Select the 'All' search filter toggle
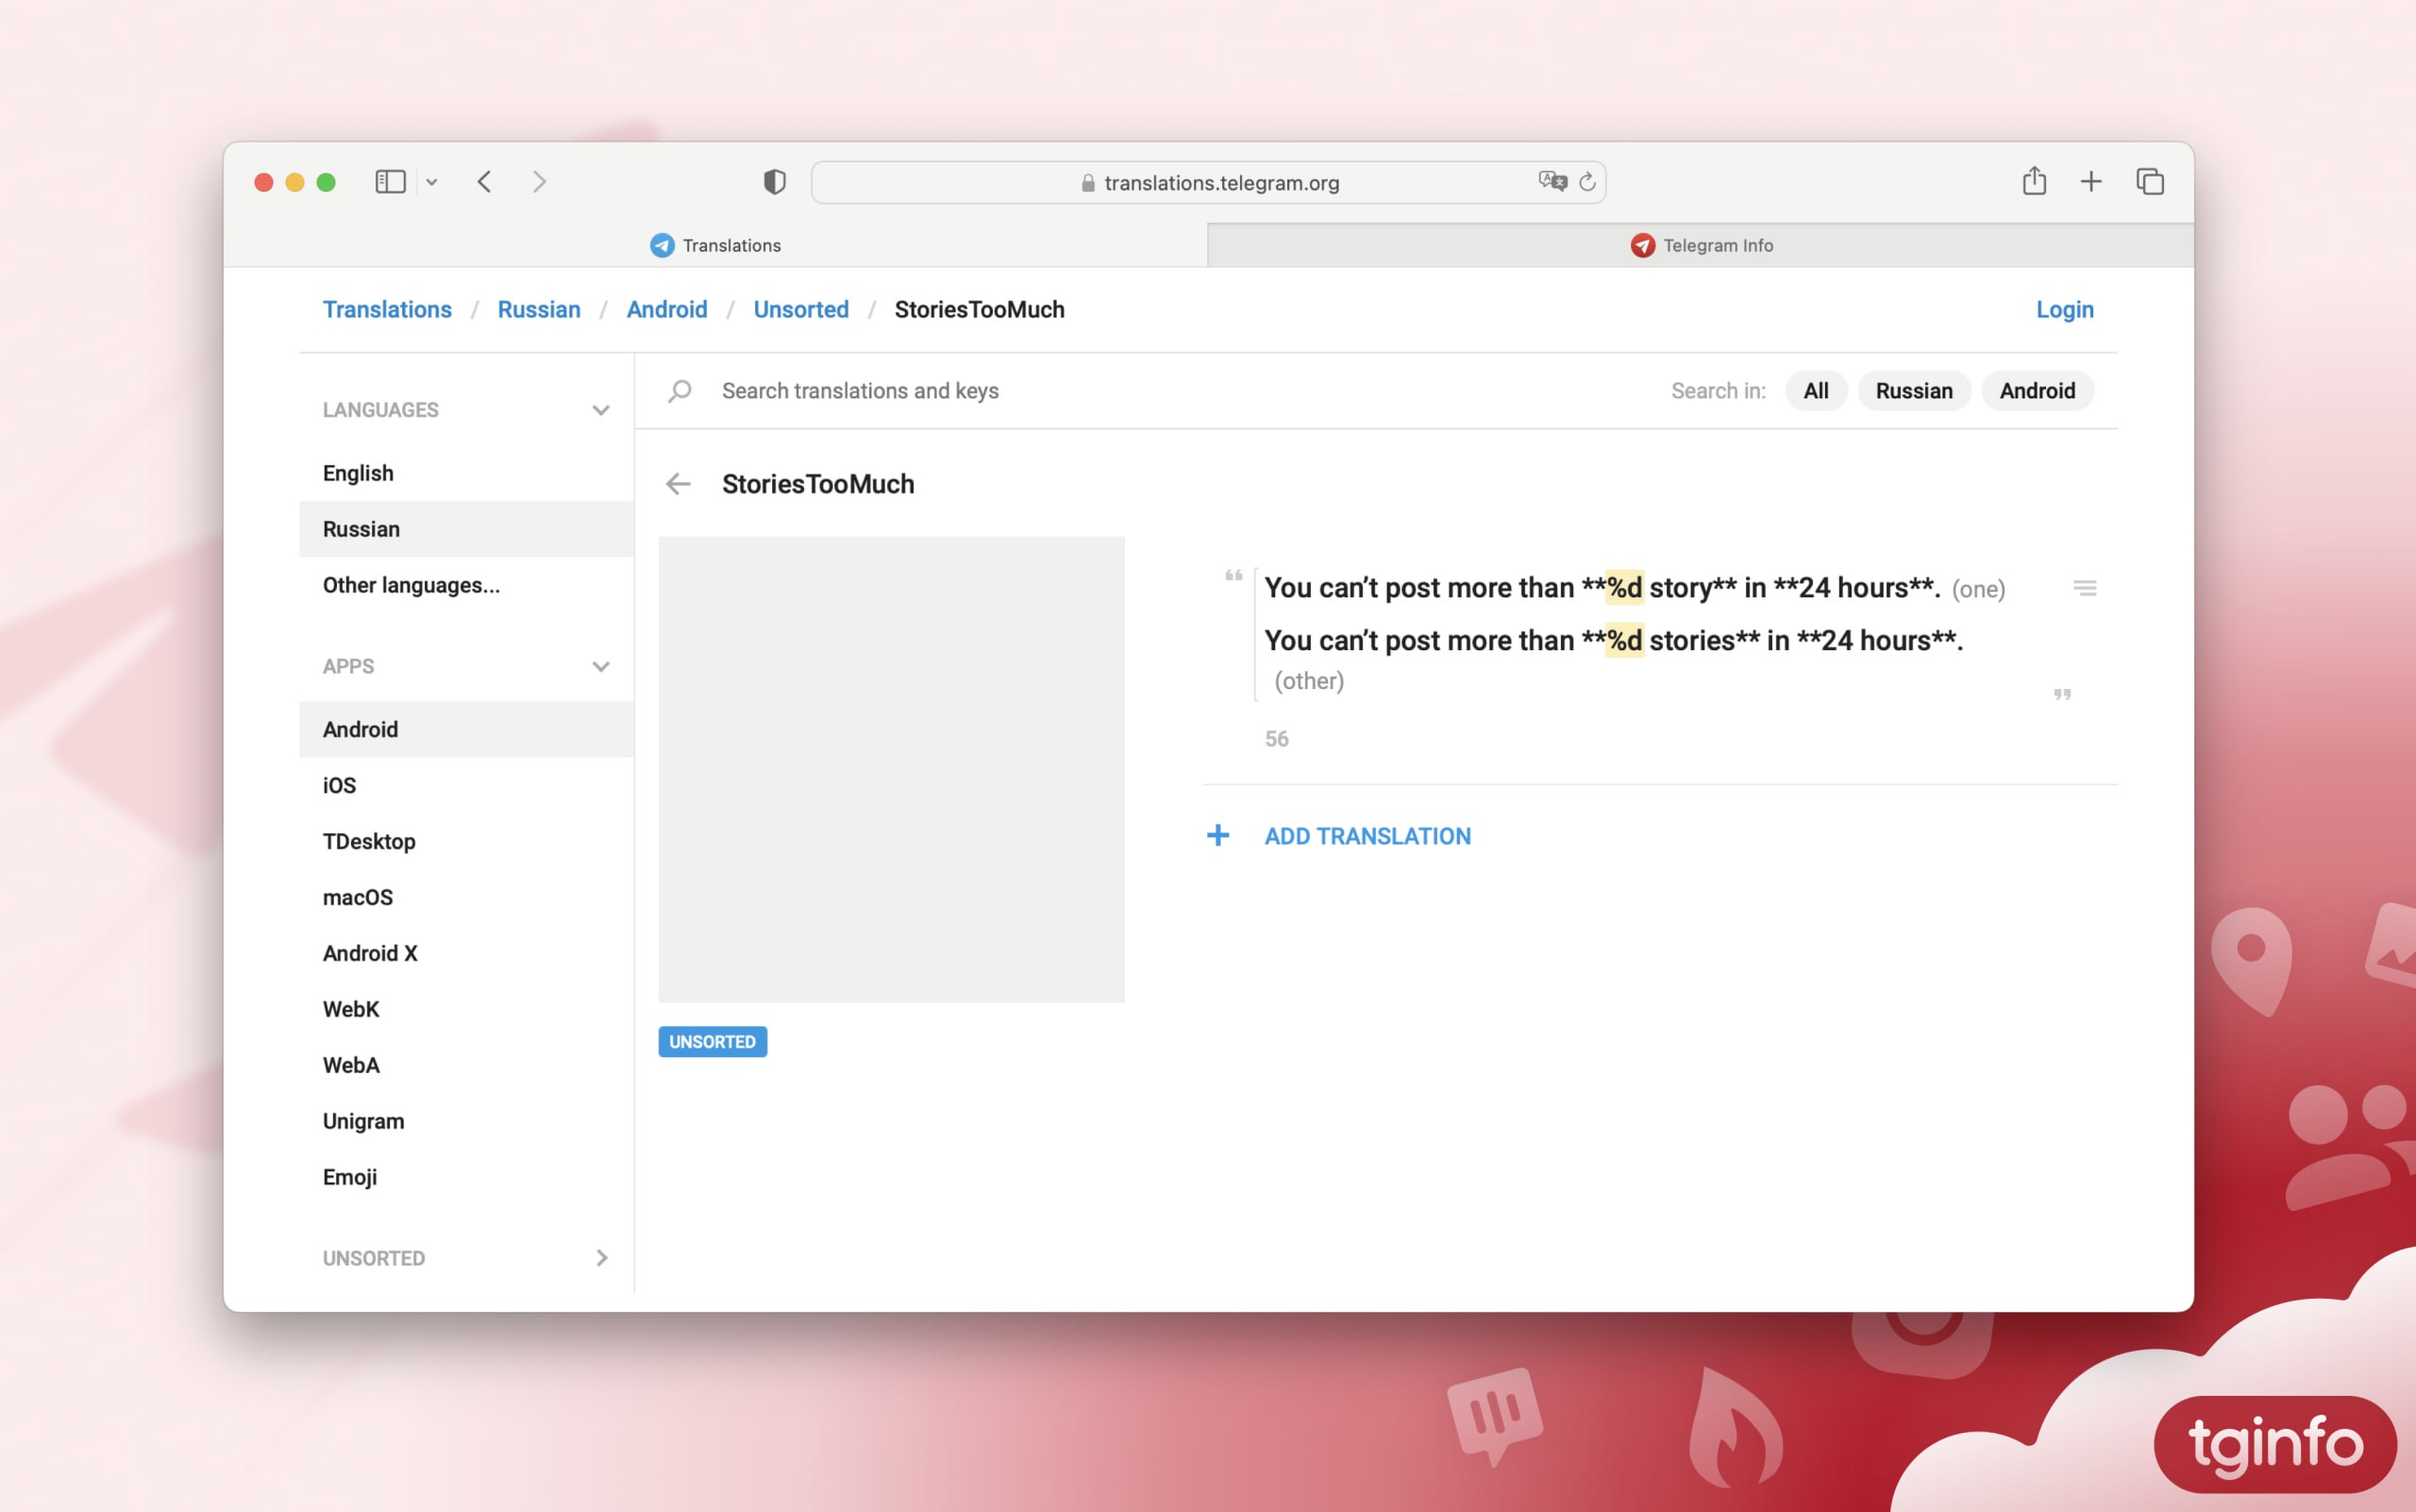The height and width of the screenshot is (1512, 2416). coord(1813,390)
